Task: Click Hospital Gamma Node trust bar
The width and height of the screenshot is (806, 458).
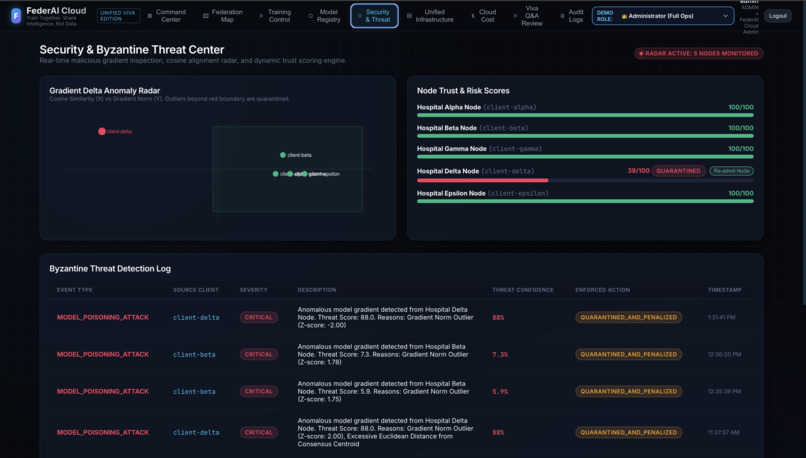Action: (585, 156)
